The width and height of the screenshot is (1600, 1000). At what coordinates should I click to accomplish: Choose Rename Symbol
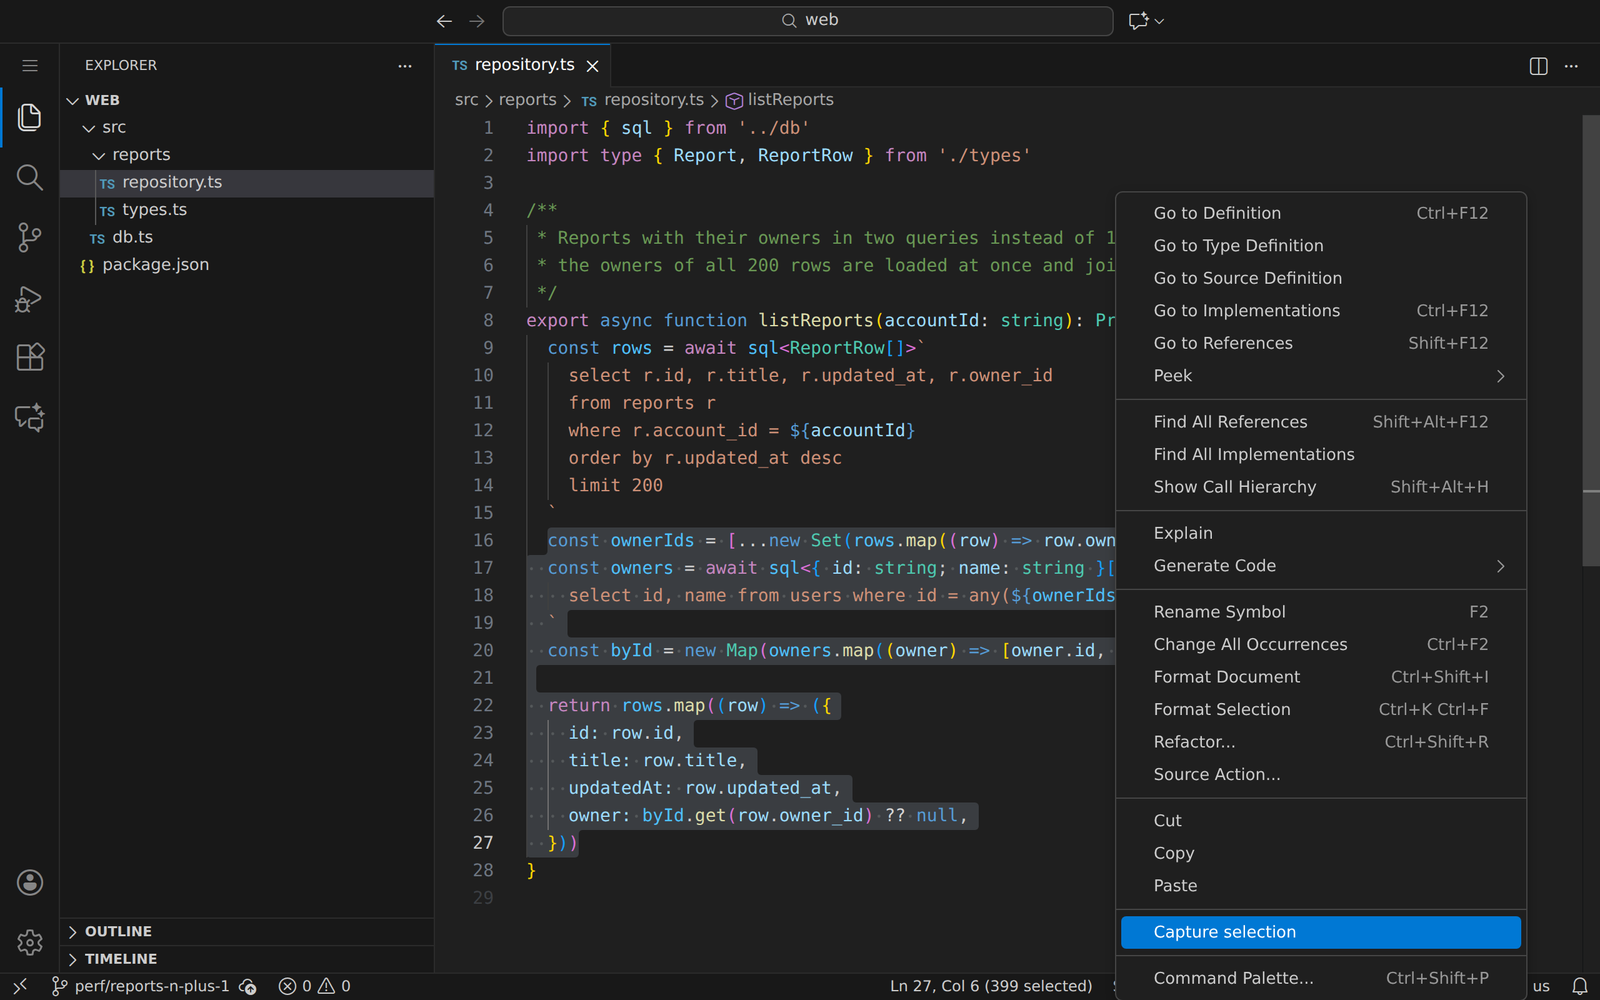[x=1321, y=612]
